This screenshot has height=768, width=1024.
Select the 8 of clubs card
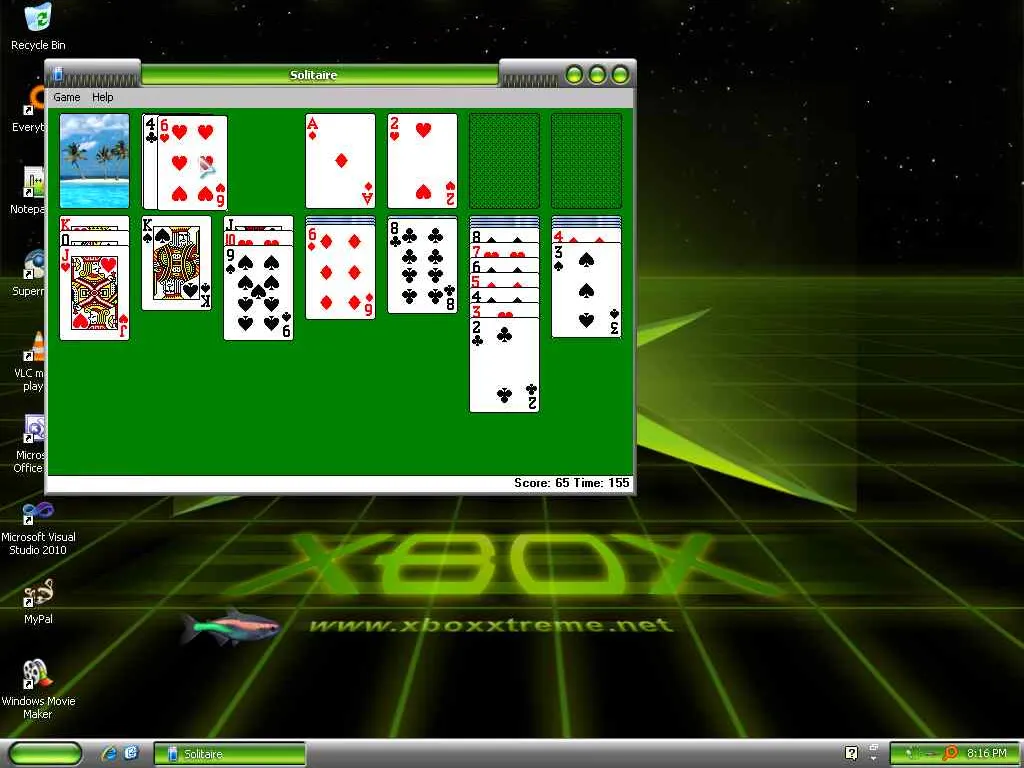(423, 266)
